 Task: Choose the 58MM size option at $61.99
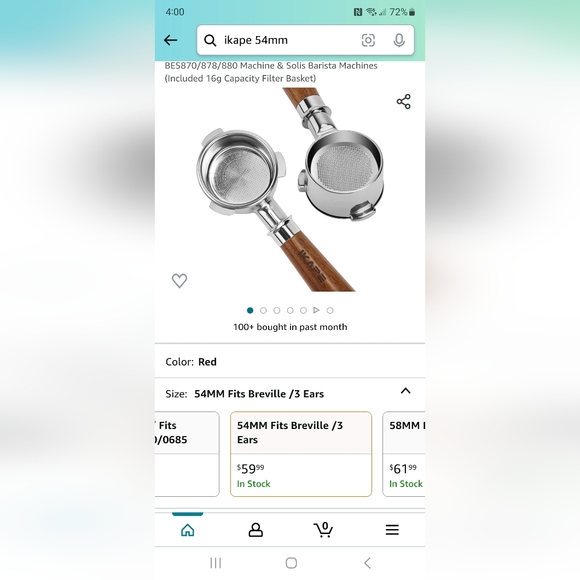pos(404,454)
